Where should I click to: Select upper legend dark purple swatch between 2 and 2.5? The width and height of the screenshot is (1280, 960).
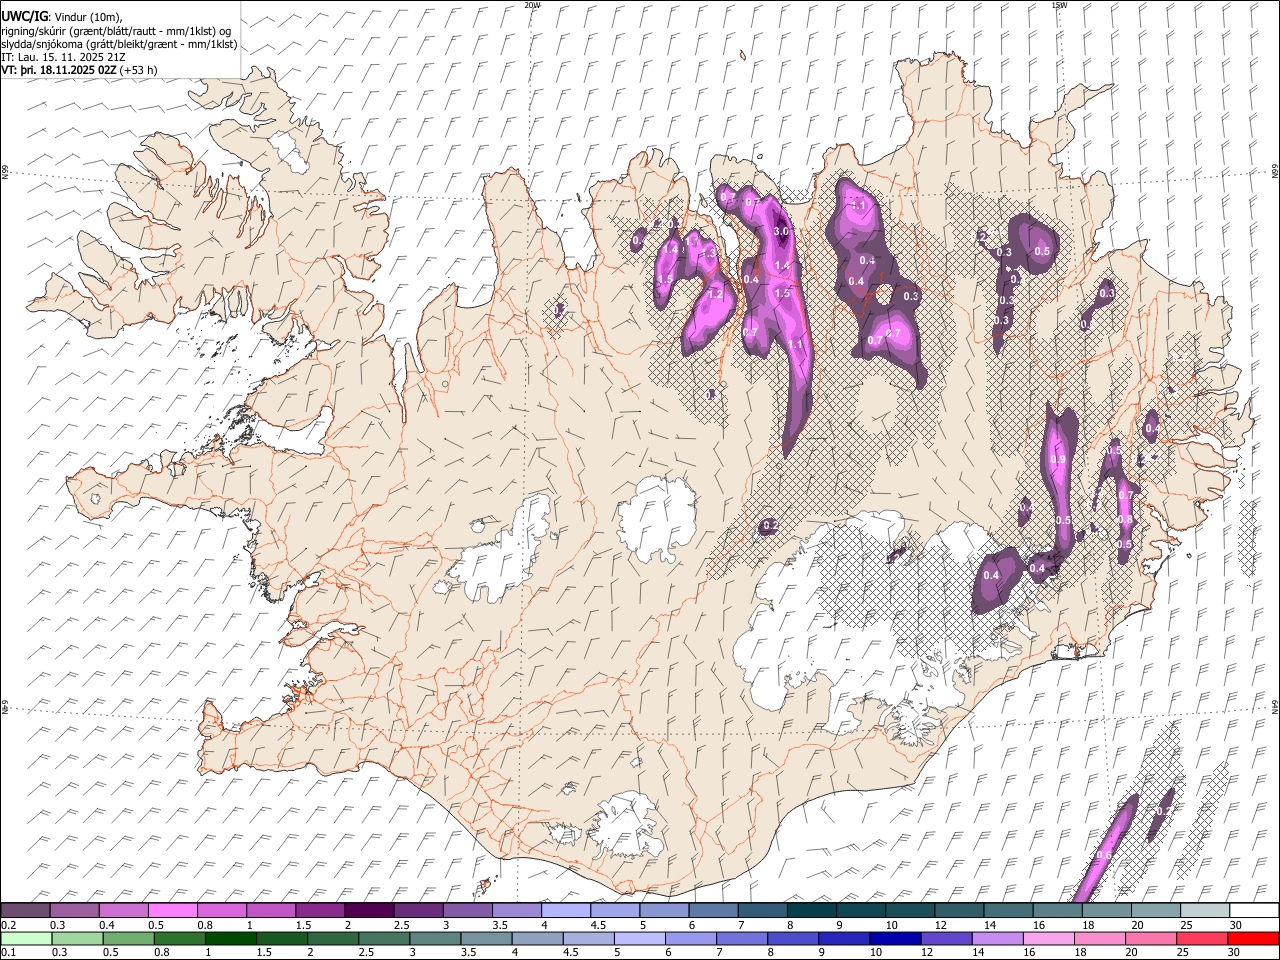[369, 910]
